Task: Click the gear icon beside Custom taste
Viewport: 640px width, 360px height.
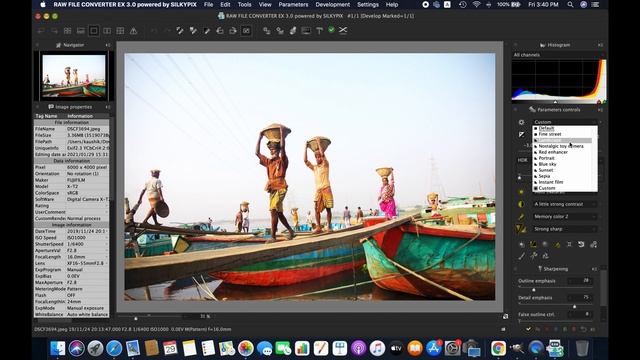Action: (521, 122)
